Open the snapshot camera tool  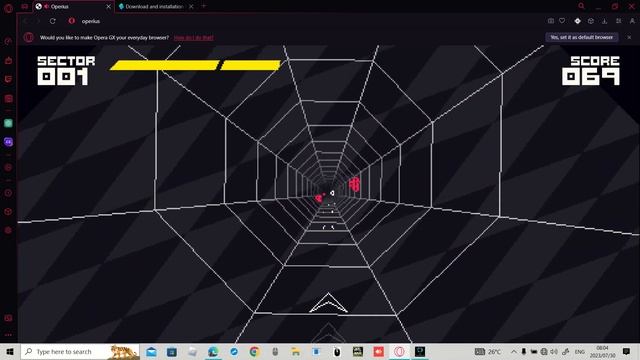(x=551, y=21)
